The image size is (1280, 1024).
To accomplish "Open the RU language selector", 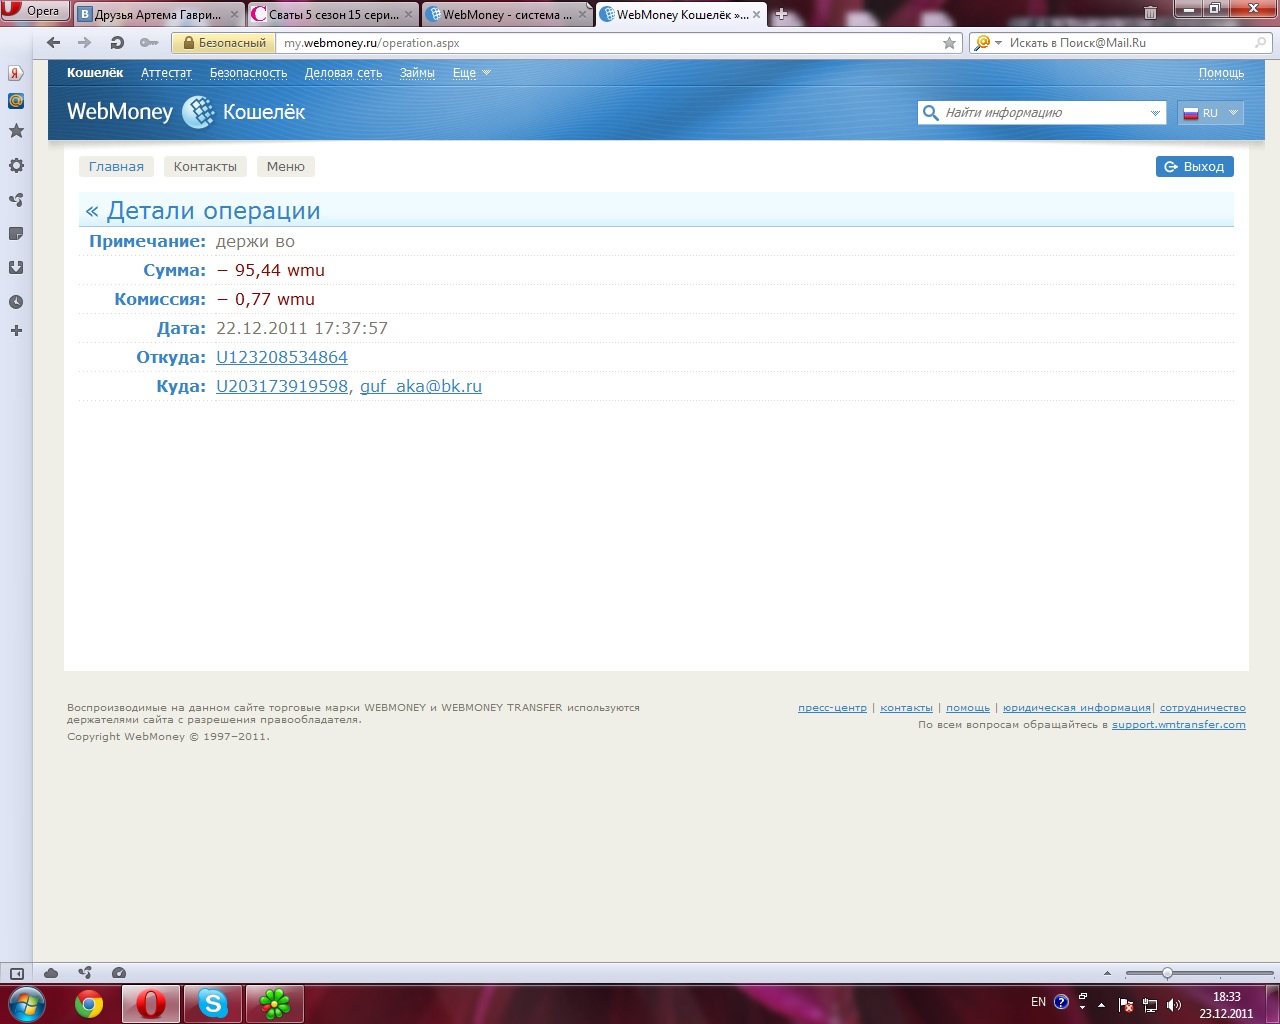I will coord(1211,113).
